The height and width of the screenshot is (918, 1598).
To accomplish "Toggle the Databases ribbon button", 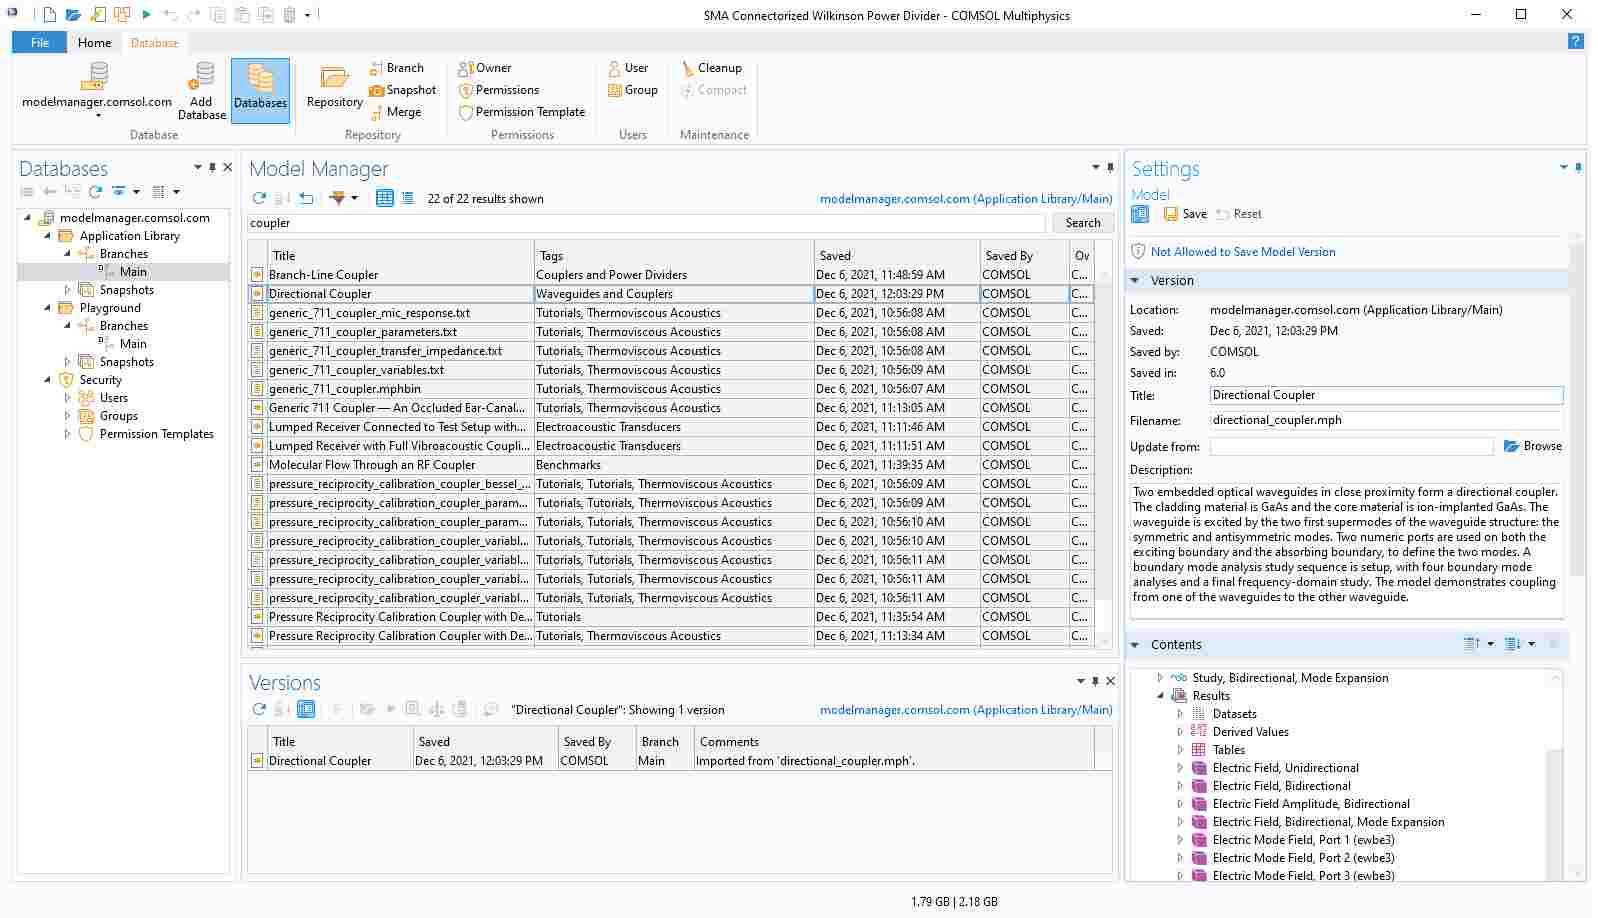I will [260, 90].
